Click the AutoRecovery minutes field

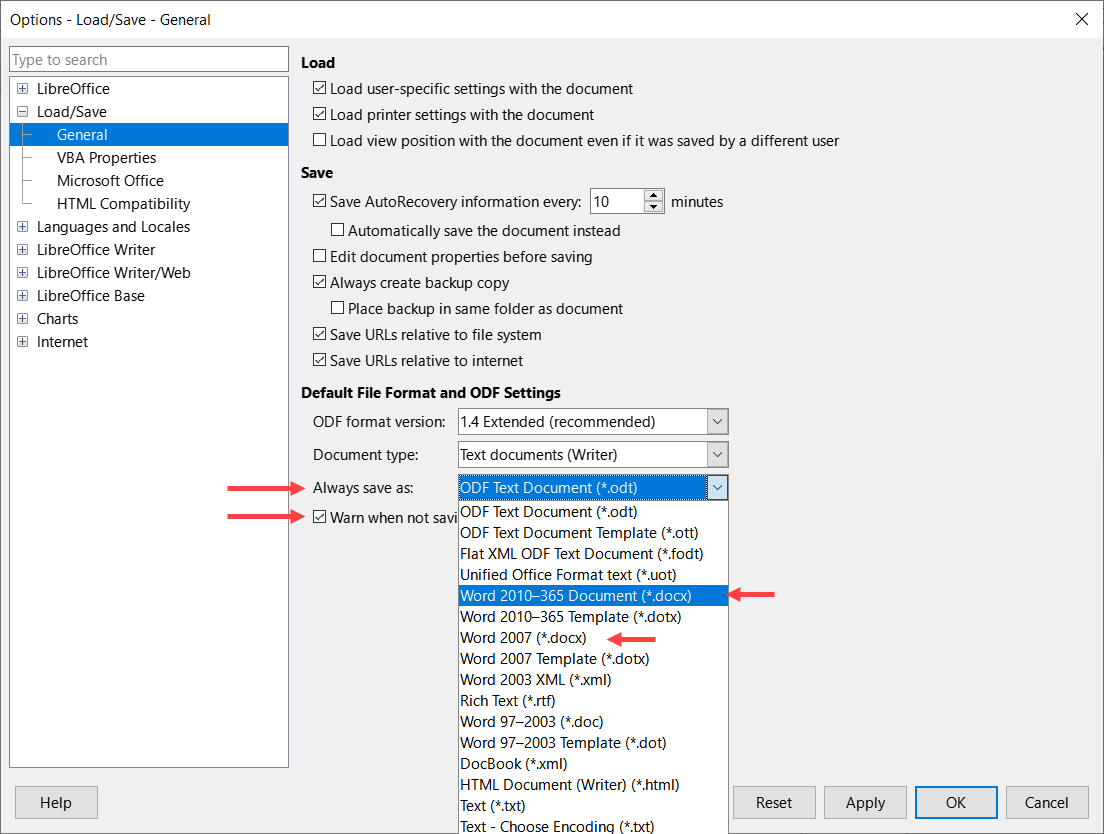pyautogui.click(x=617, y=201)
